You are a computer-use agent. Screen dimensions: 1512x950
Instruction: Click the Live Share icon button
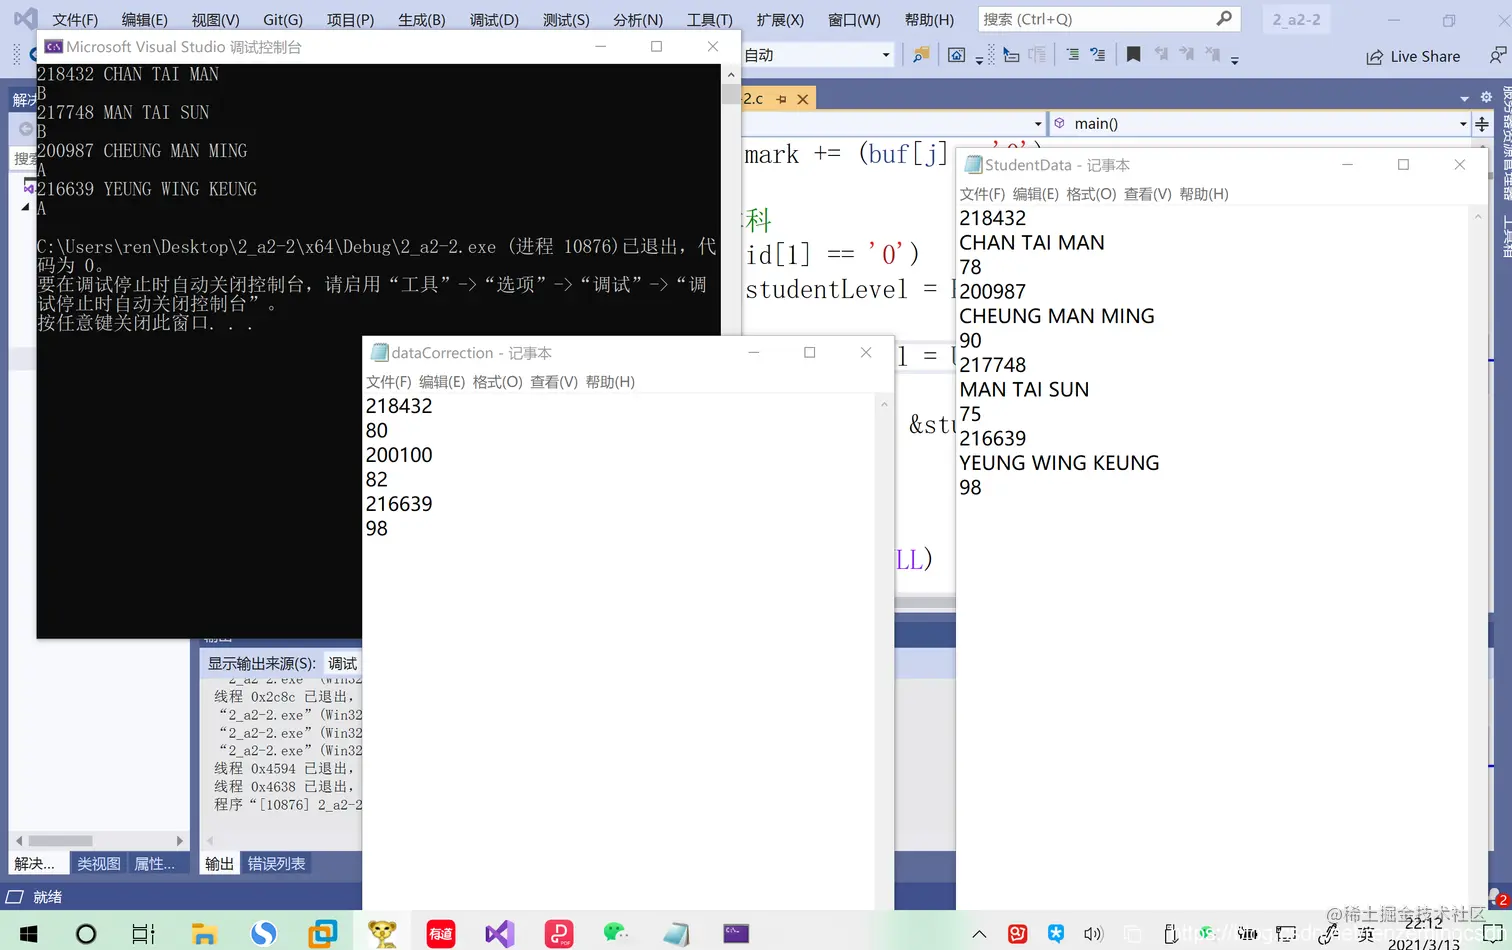point(1413,56)
